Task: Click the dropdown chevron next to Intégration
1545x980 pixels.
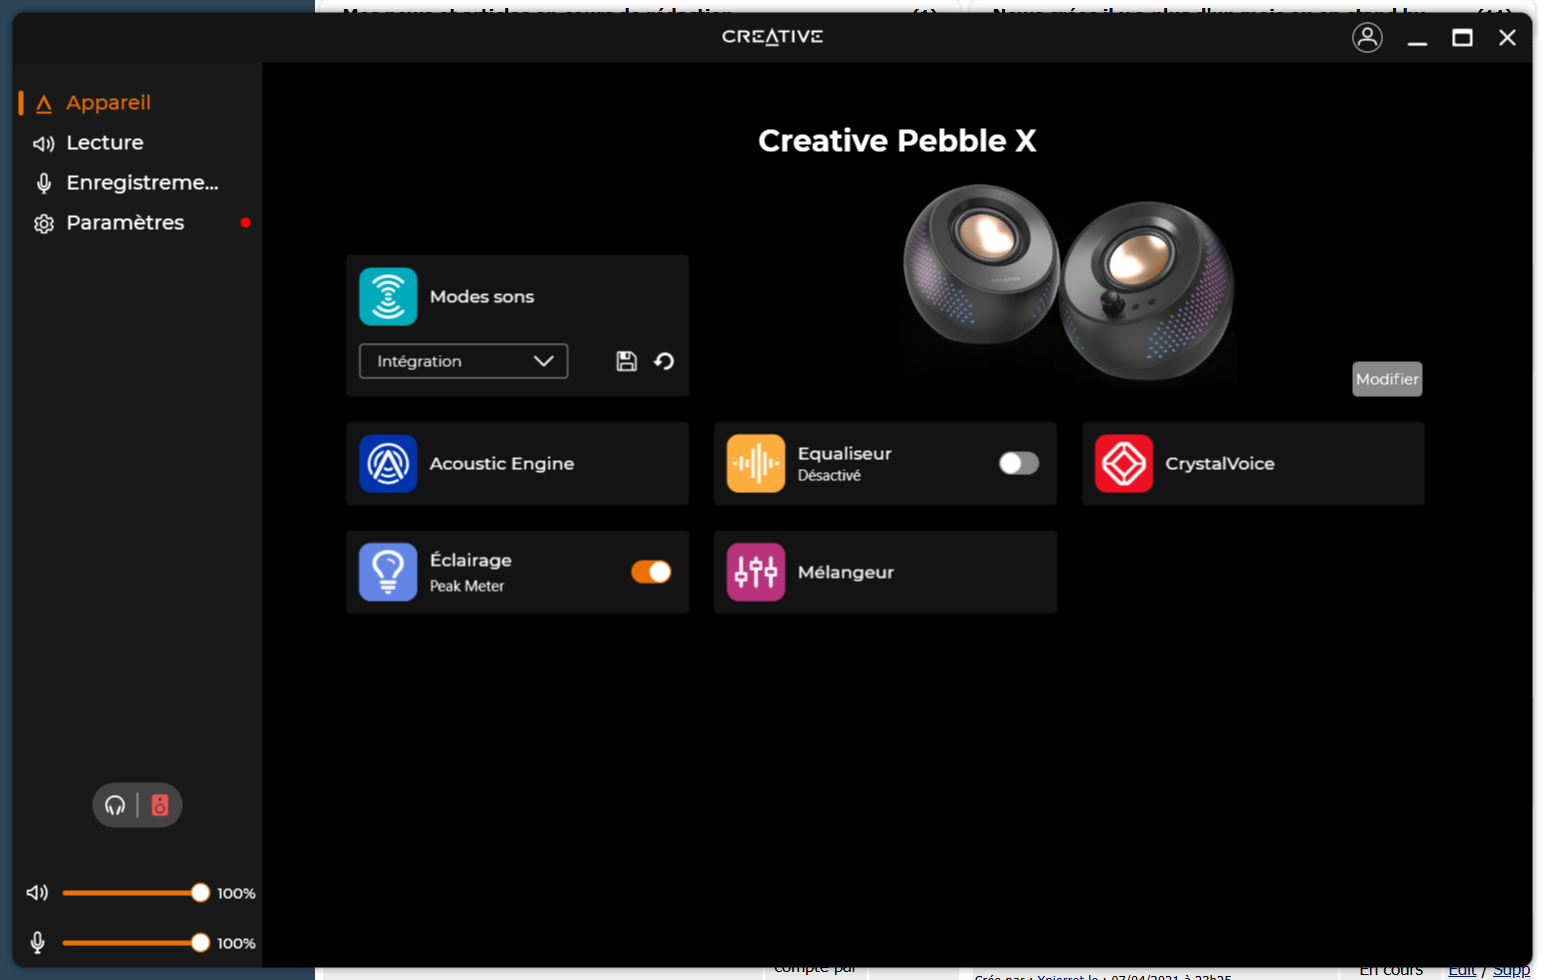Action: click(543, 361)
